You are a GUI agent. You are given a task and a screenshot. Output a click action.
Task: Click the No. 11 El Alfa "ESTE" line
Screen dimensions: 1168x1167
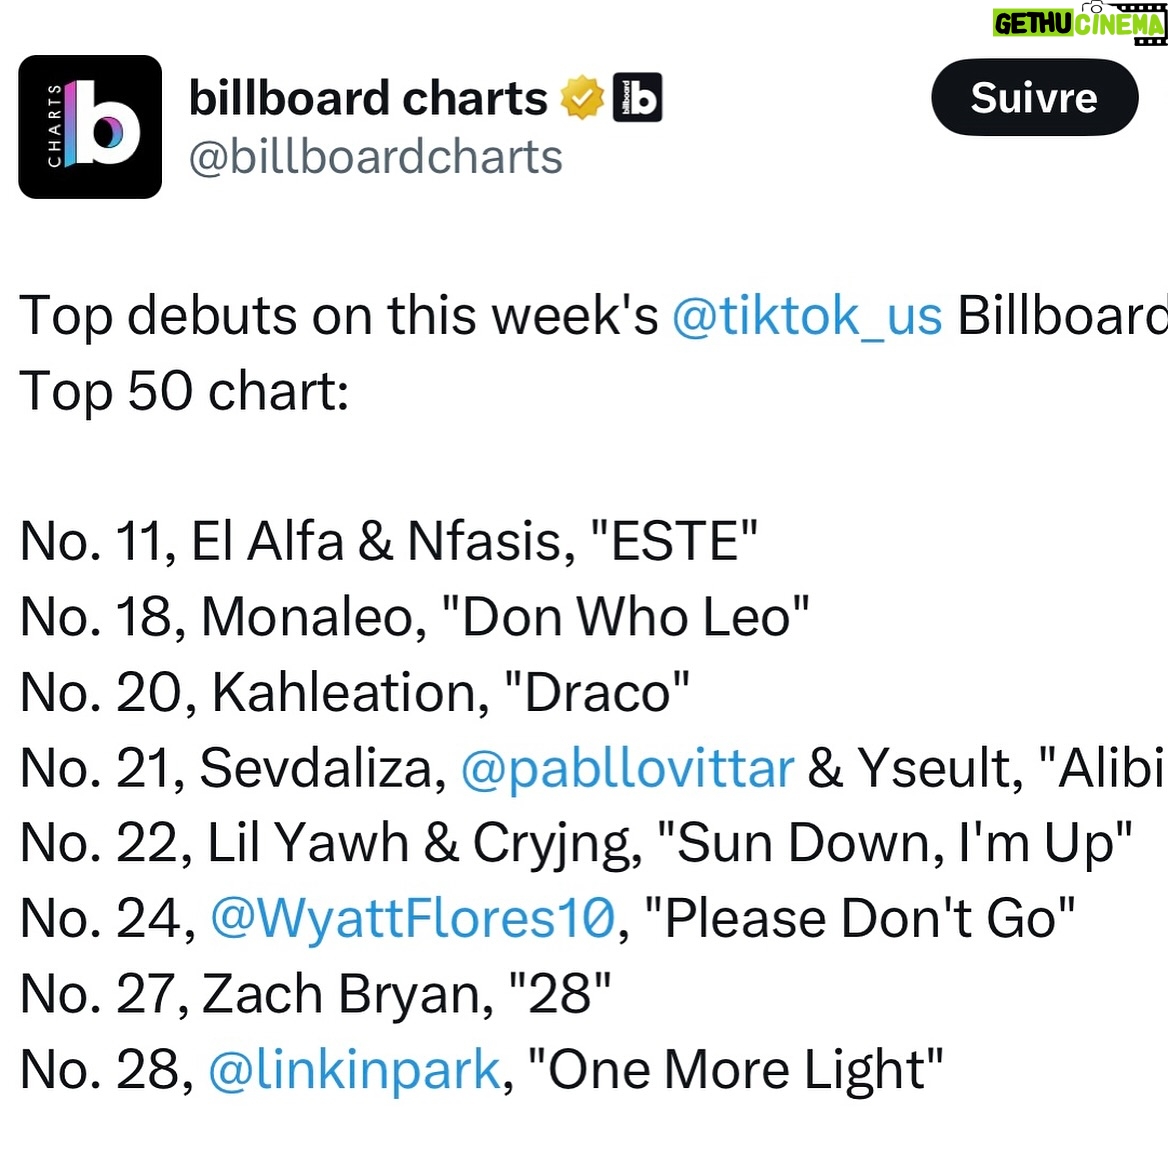click(389, 541)
